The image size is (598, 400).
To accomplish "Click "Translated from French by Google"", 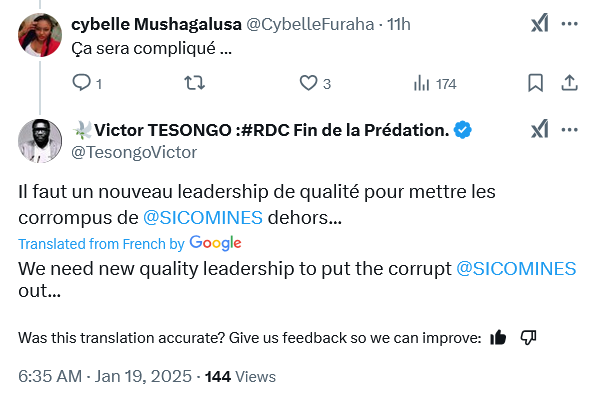I will coord(130,243).
